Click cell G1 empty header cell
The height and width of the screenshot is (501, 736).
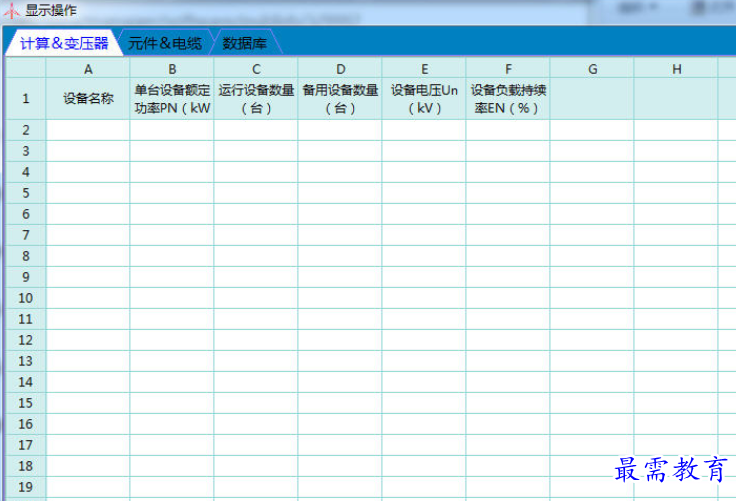(592, 99)
